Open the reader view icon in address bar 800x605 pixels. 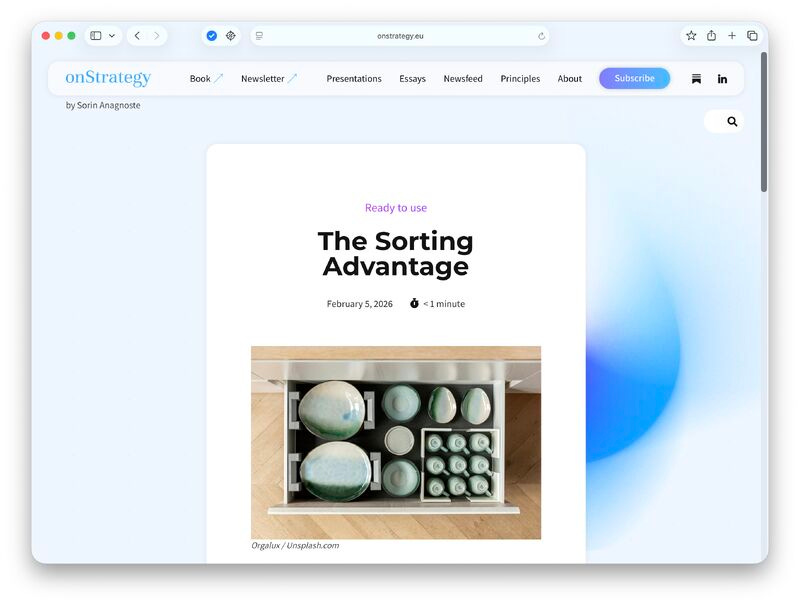click(x=259, y=36)
